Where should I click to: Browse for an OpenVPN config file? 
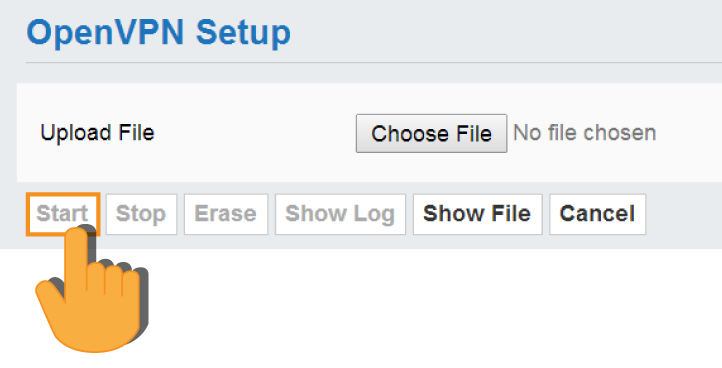[431, 134]
